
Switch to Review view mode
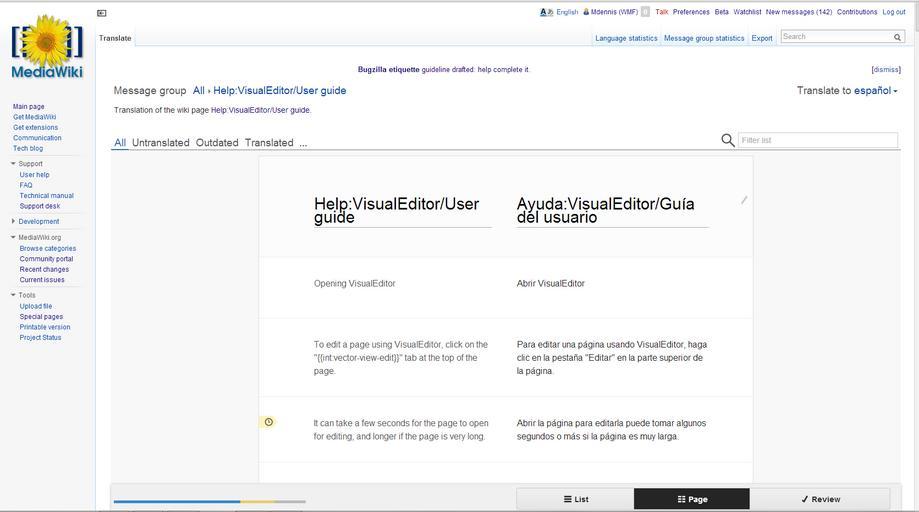point(820,499)
